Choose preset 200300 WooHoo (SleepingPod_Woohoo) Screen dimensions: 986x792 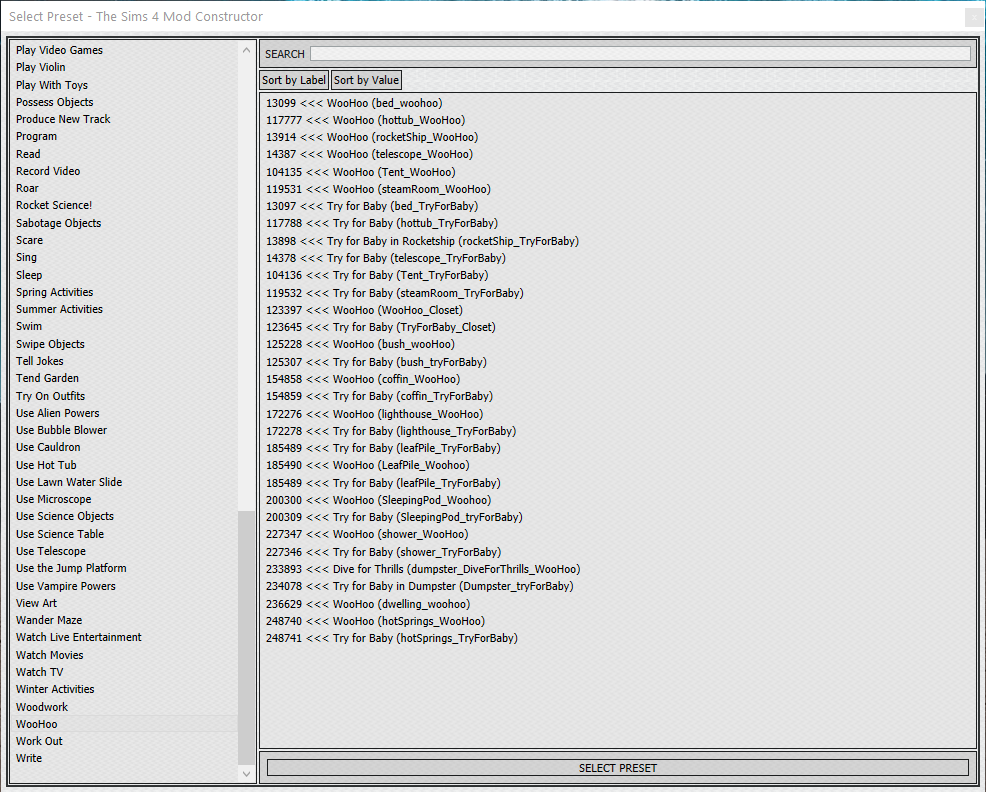(379, 500)
